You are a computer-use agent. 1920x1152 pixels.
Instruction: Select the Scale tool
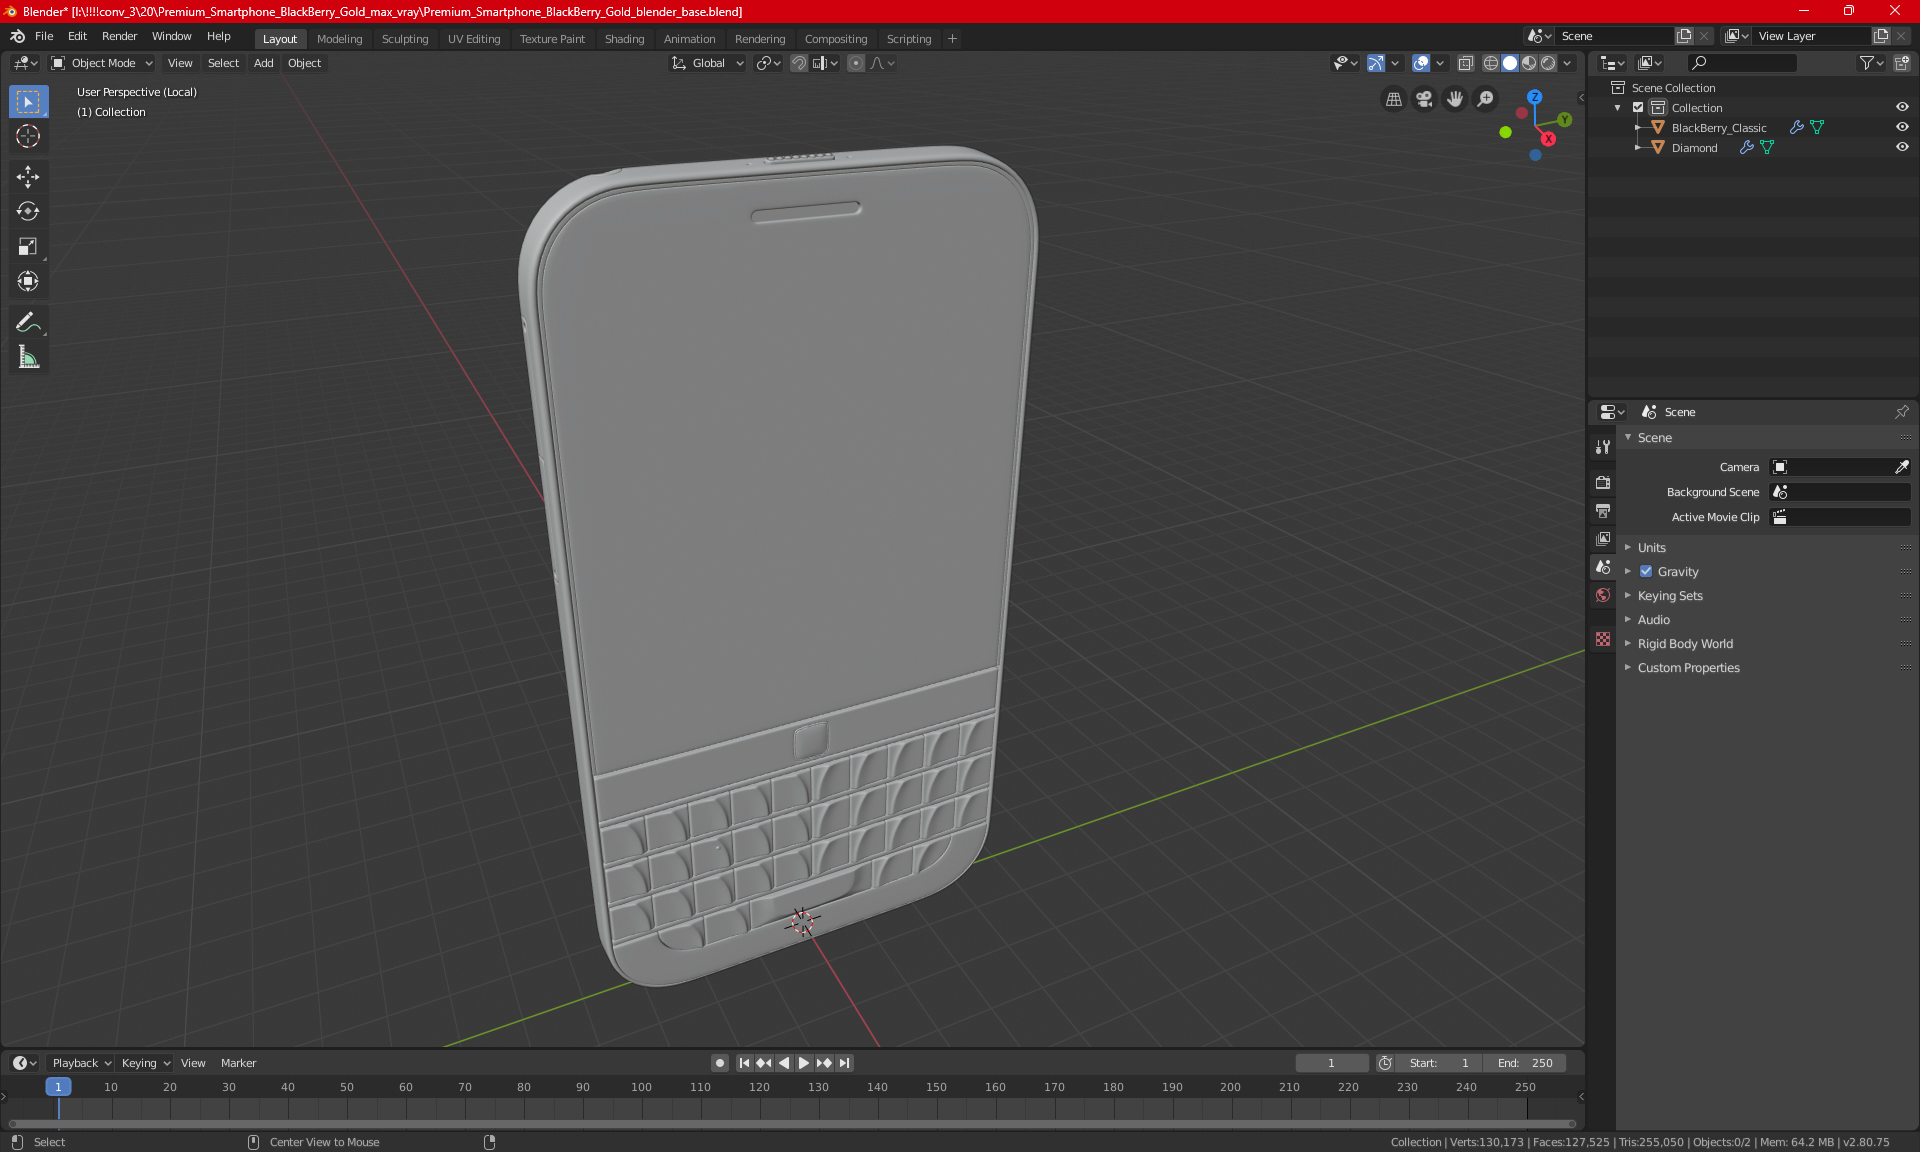[28, 246]
